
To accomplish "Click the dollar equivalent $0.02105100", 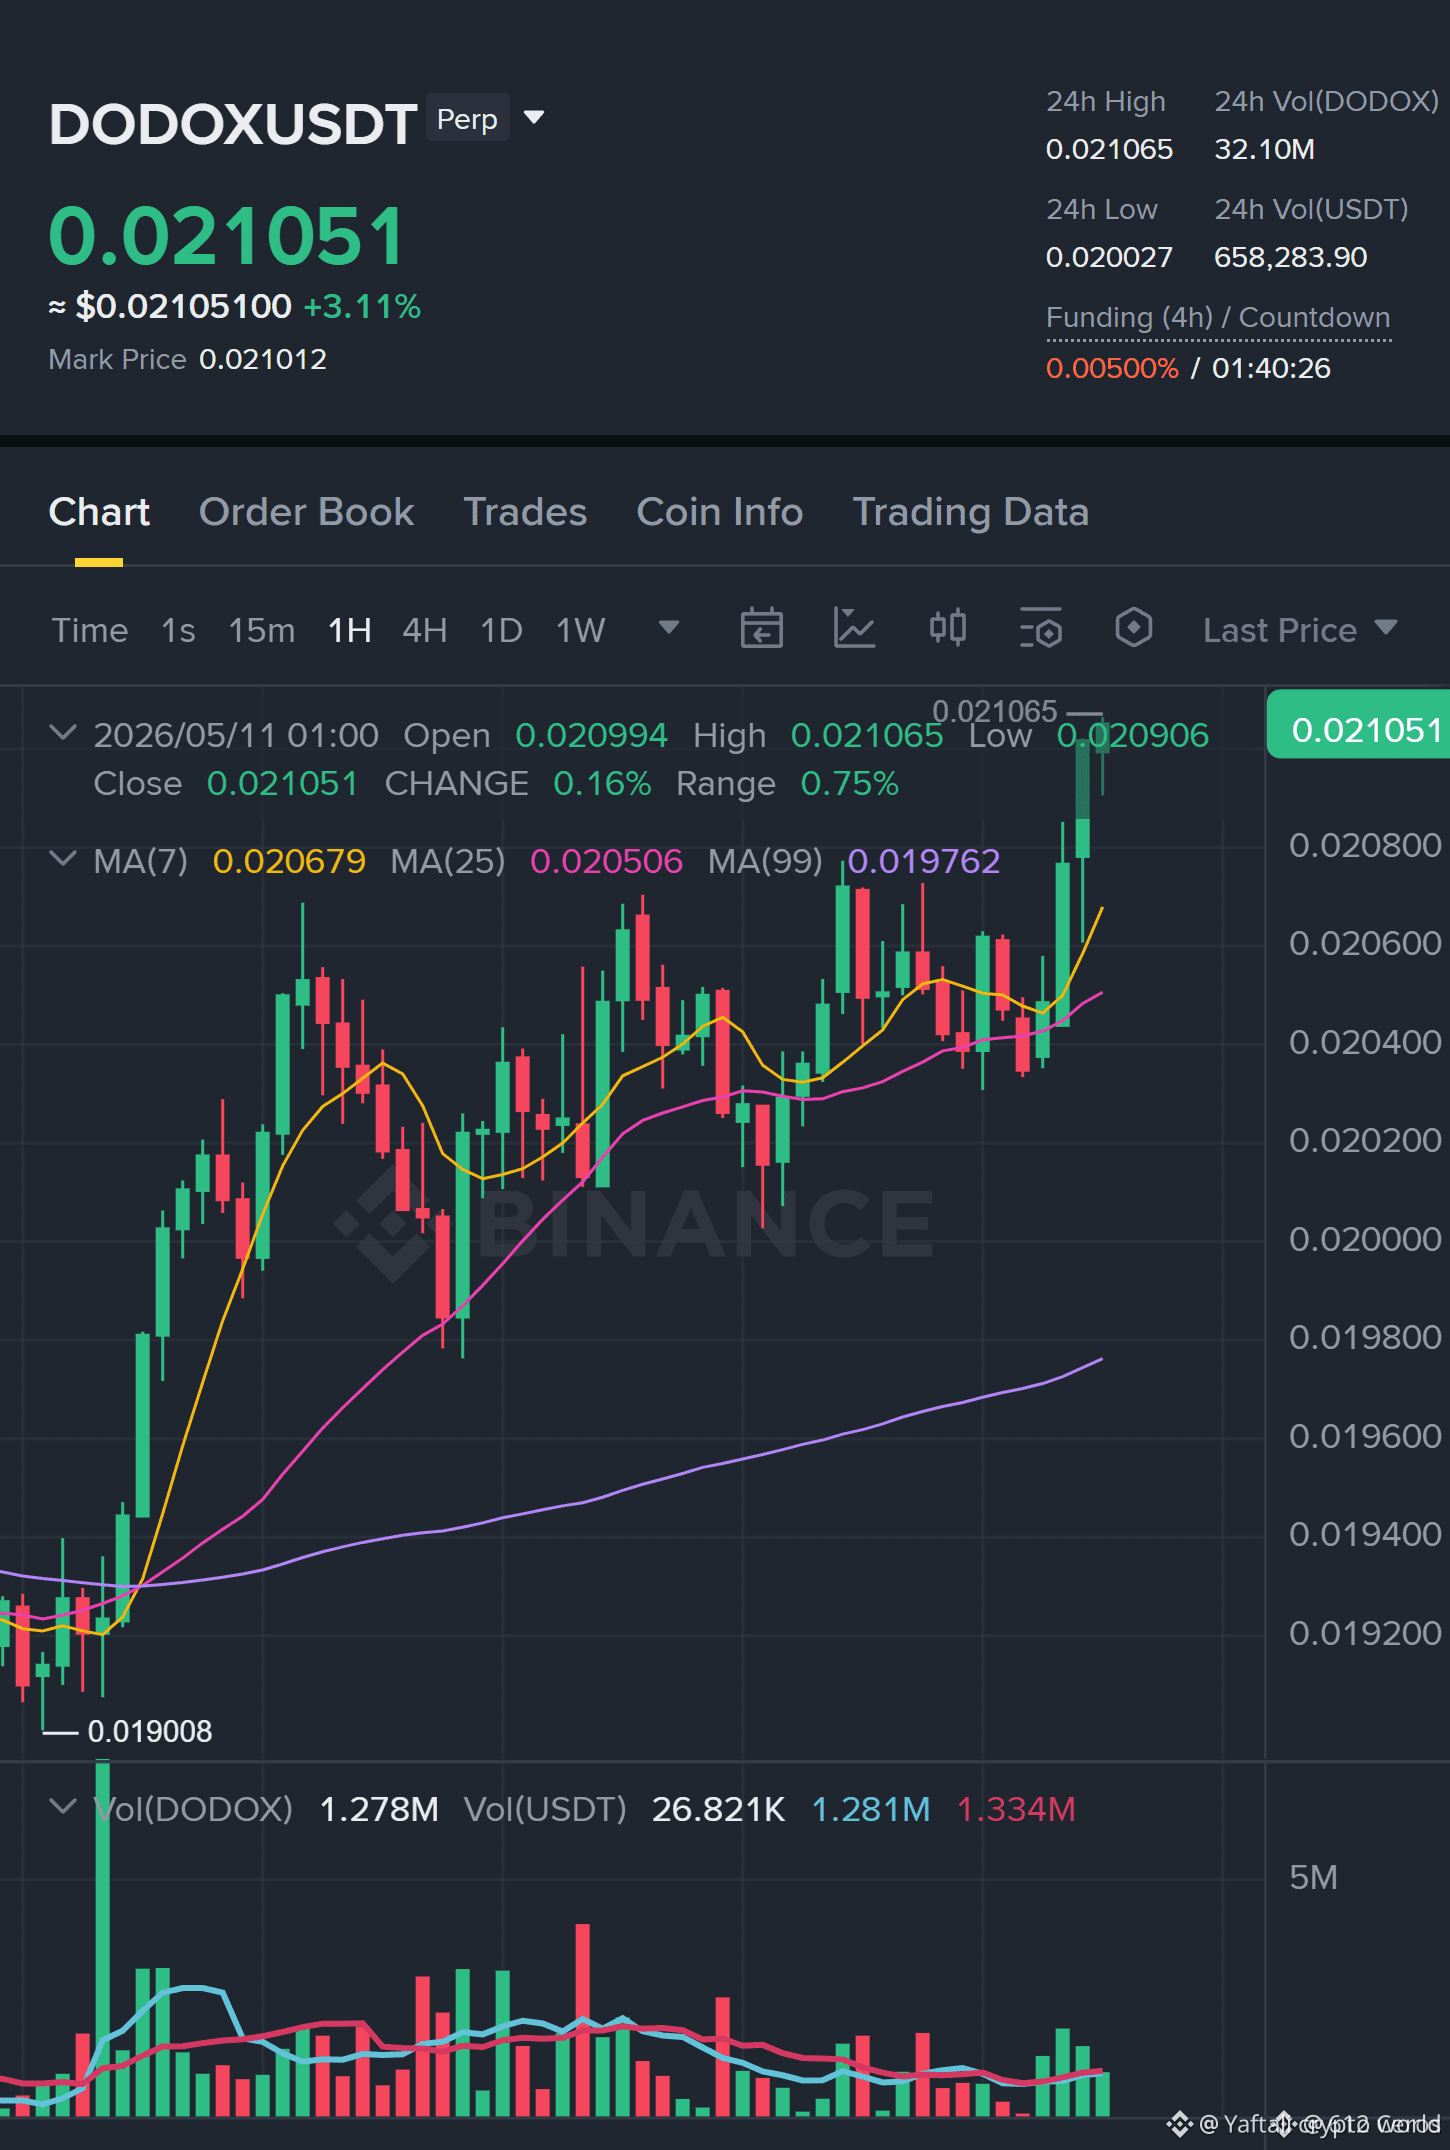I will tap(183, 306).
